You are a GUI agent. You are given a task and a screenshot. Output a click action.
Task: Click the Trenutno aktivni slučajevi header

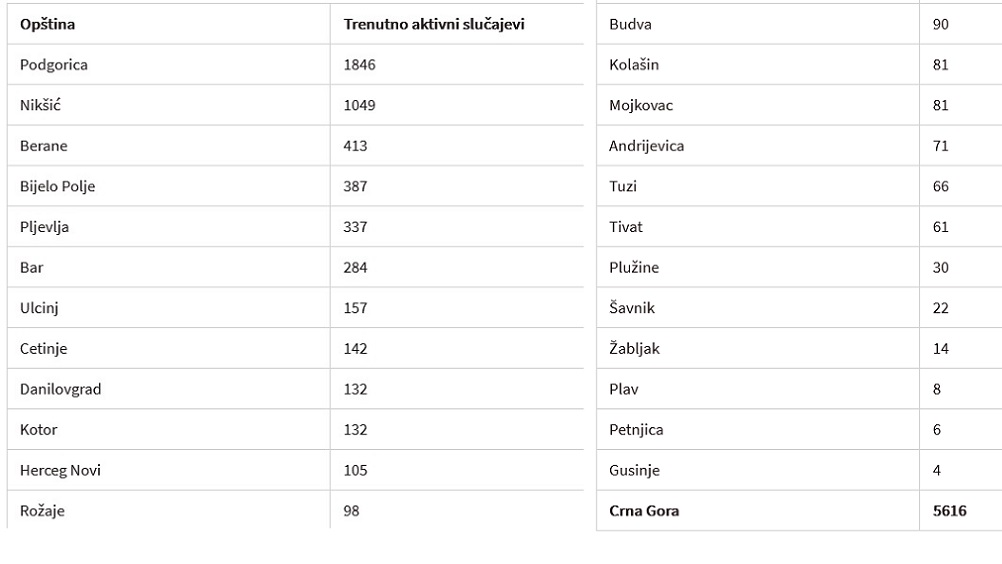point(434,24)
